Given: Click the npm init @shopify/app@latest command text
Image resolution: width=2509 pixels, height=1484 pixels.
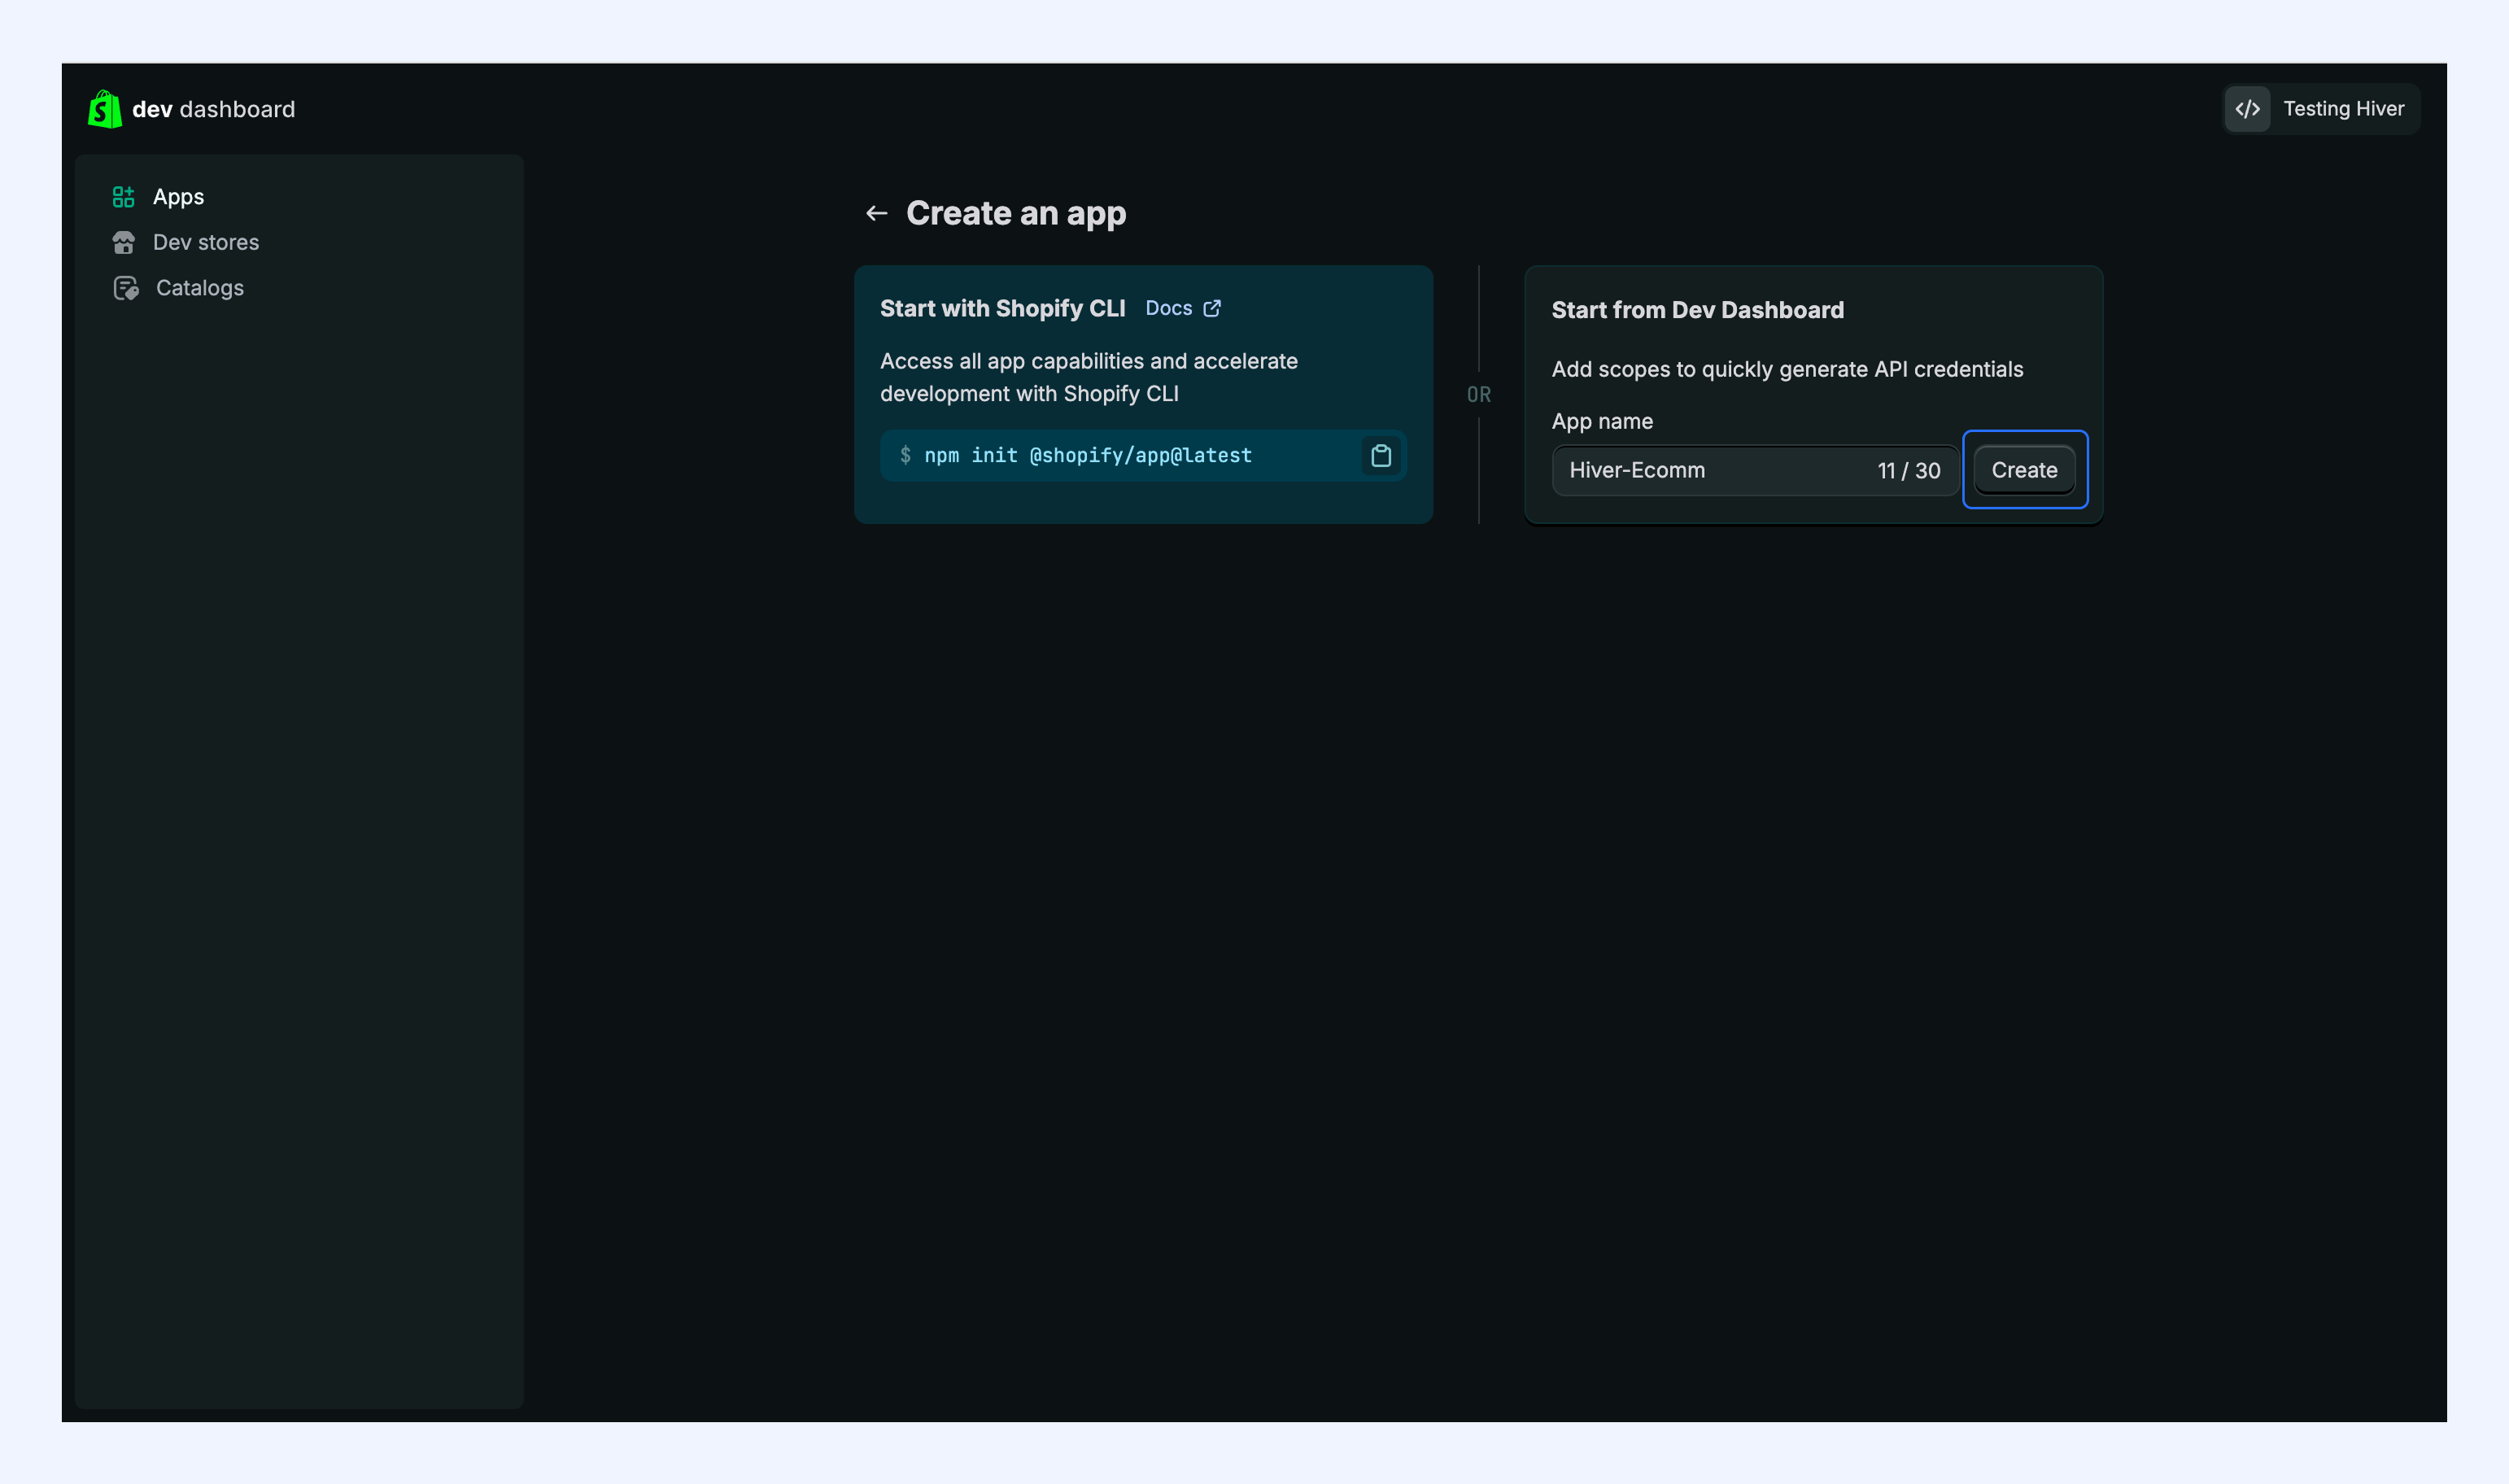Looking at the screenshot, I should (x=1088, y=456).
